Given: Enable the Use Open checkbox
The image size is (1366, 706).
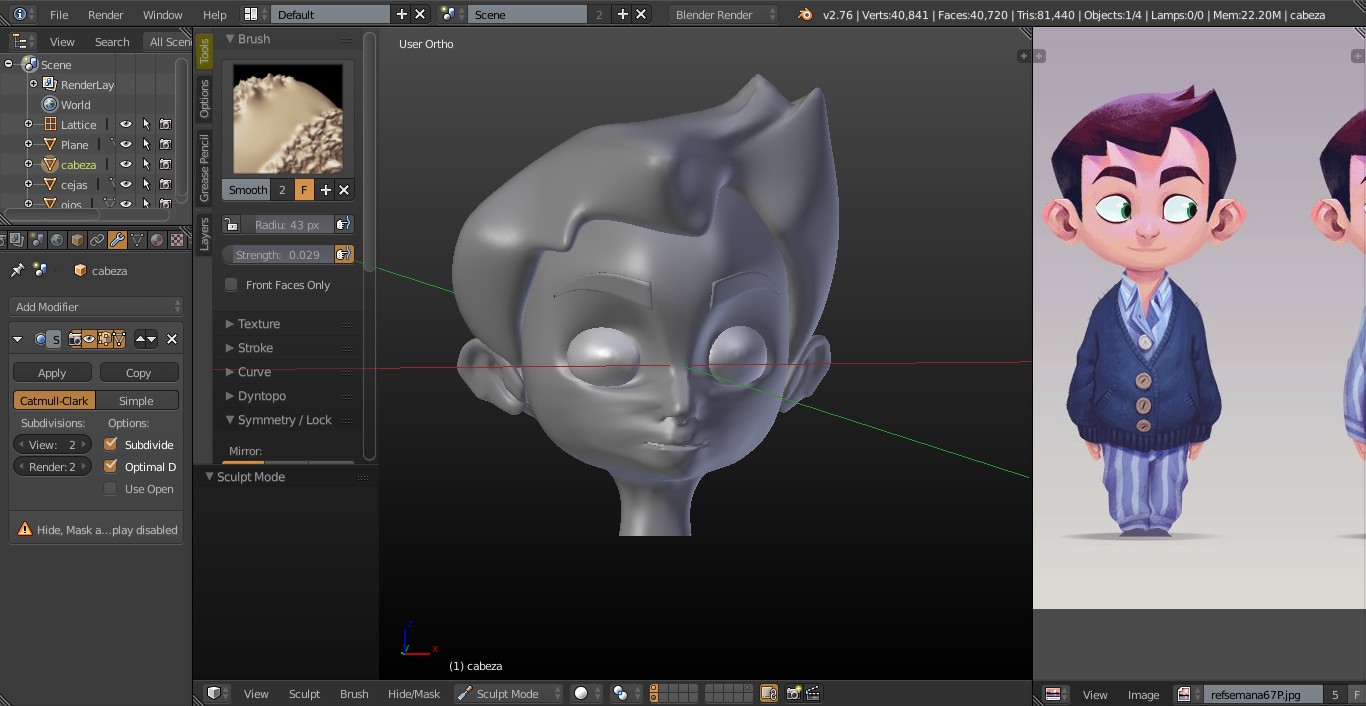Looking at the screenshot, I should tap(111, 488).
